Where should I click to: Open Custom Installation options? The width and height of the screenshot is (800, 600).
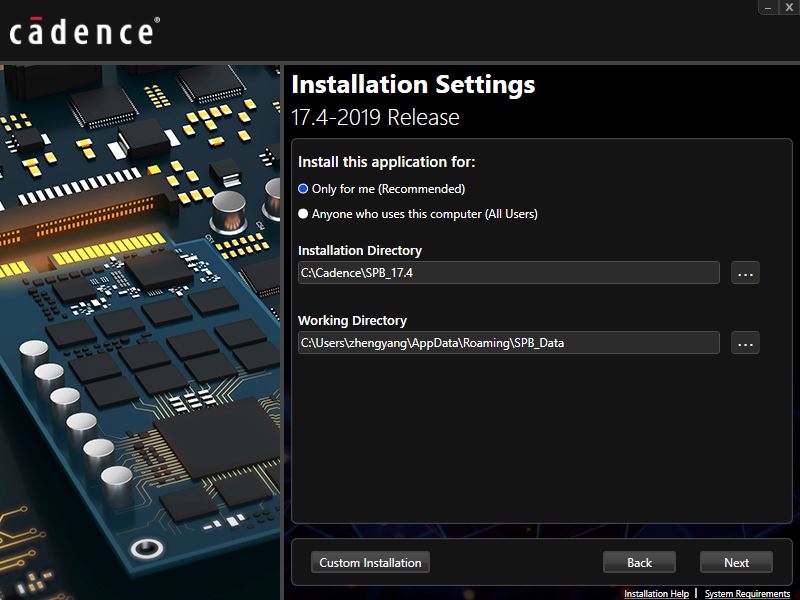pos(370,562)
